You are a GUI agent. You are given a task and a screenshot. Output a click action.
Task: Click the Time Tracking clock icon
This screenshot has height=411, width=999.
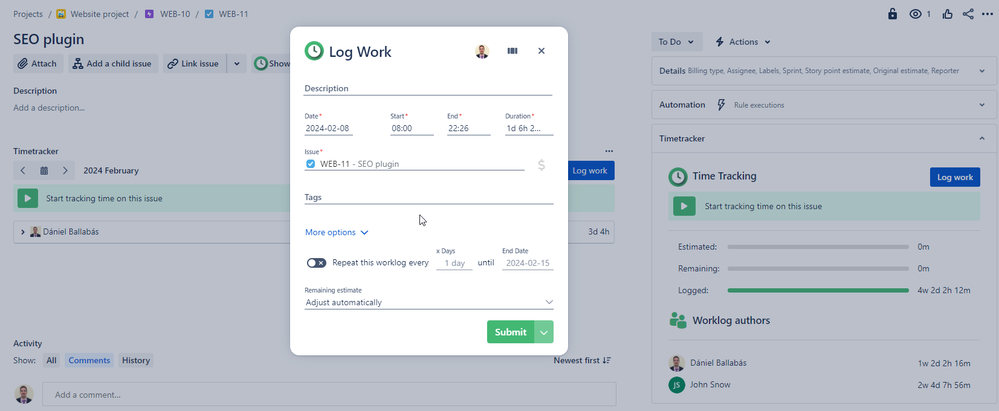pyautogui.click(x=677, y=177)
